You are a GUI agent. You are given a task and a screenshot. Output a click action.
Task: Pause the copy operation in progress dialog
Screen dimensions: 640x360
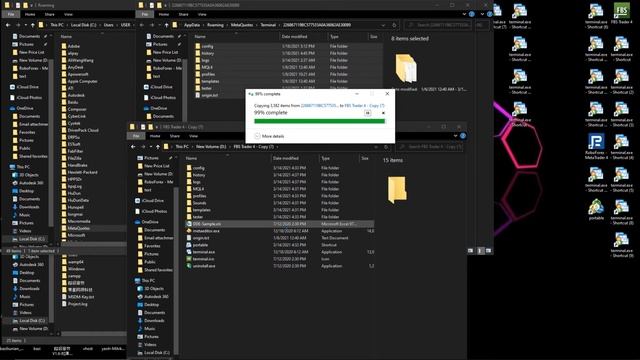point(367,113)
